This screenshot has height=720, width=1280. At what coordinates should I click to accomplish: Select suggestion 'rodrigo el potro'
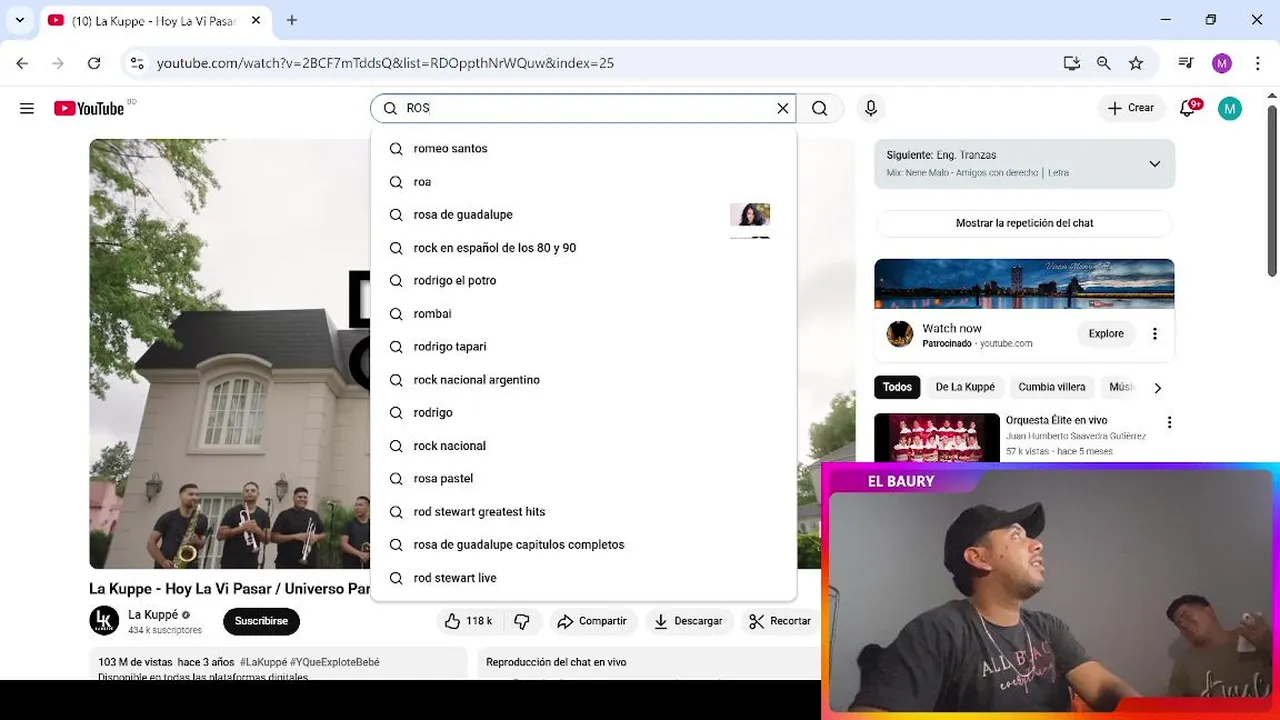(x=583, y=280)
